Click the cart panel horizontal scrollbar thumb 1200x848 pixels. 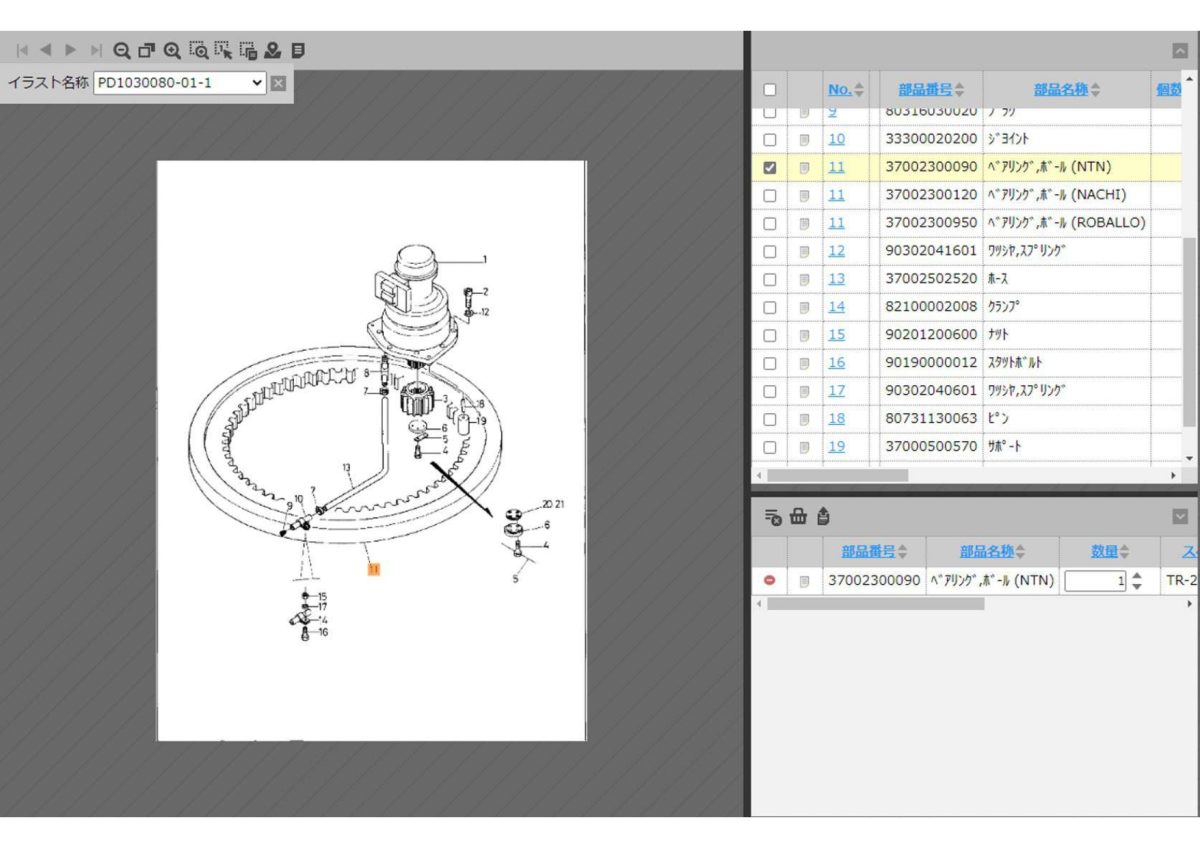(875, 604)
